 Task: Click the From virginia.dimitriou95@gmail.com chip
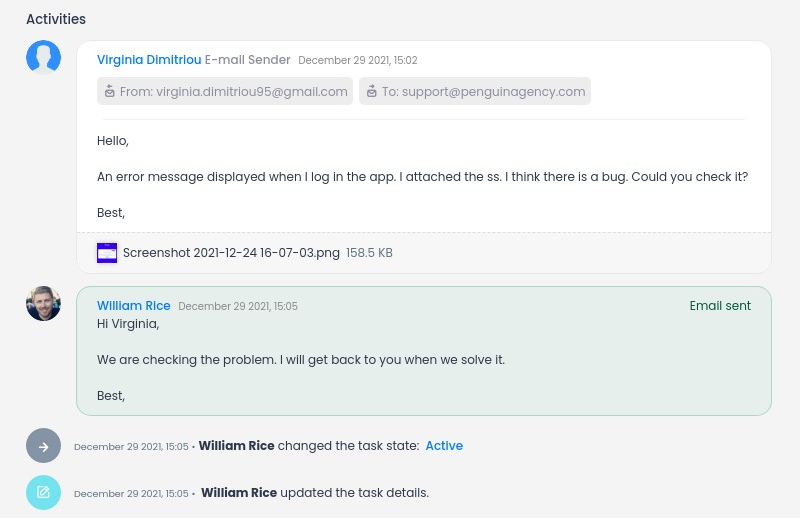225,91
